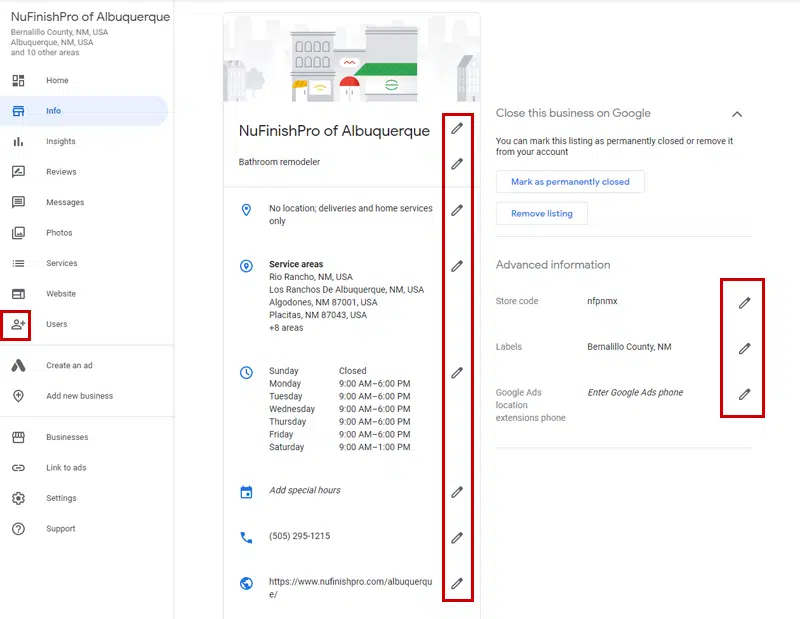The height and width of the screenshot is (619, 800).
Task: Click the globe icon beside website
Action: 246,583
